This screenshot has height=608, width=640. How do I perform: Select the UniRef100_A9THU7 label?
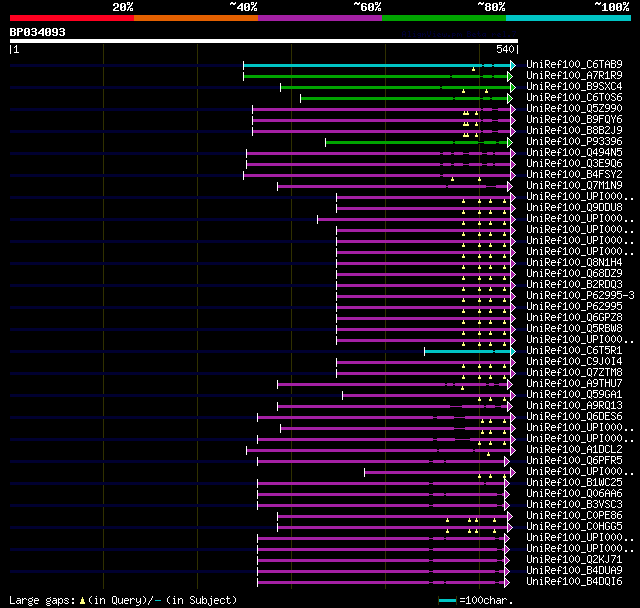click(x=574, y=384)
